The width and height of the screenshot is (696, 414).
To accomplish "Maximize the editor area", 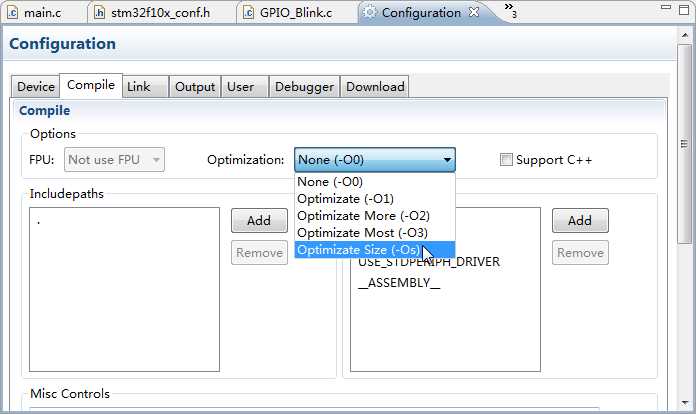I will (684, 9).
